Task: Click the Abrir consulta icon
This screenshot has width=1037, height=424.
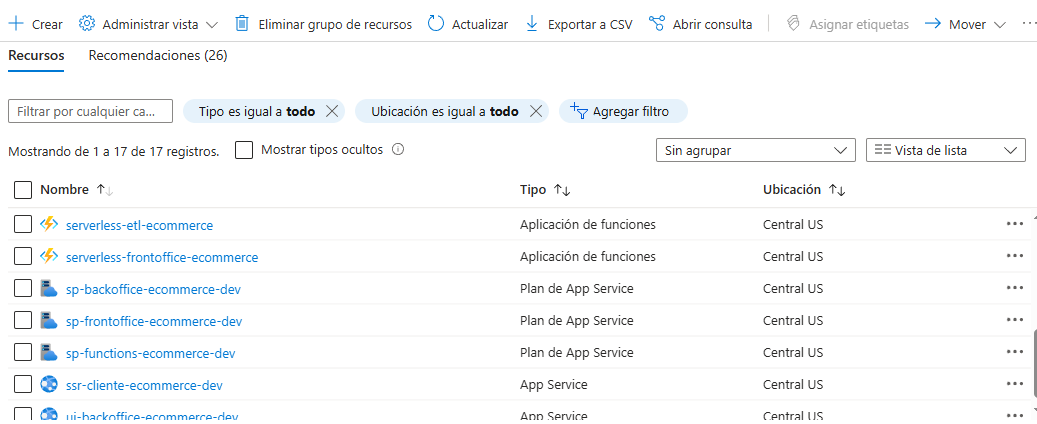Action: (x=657, y=24)
